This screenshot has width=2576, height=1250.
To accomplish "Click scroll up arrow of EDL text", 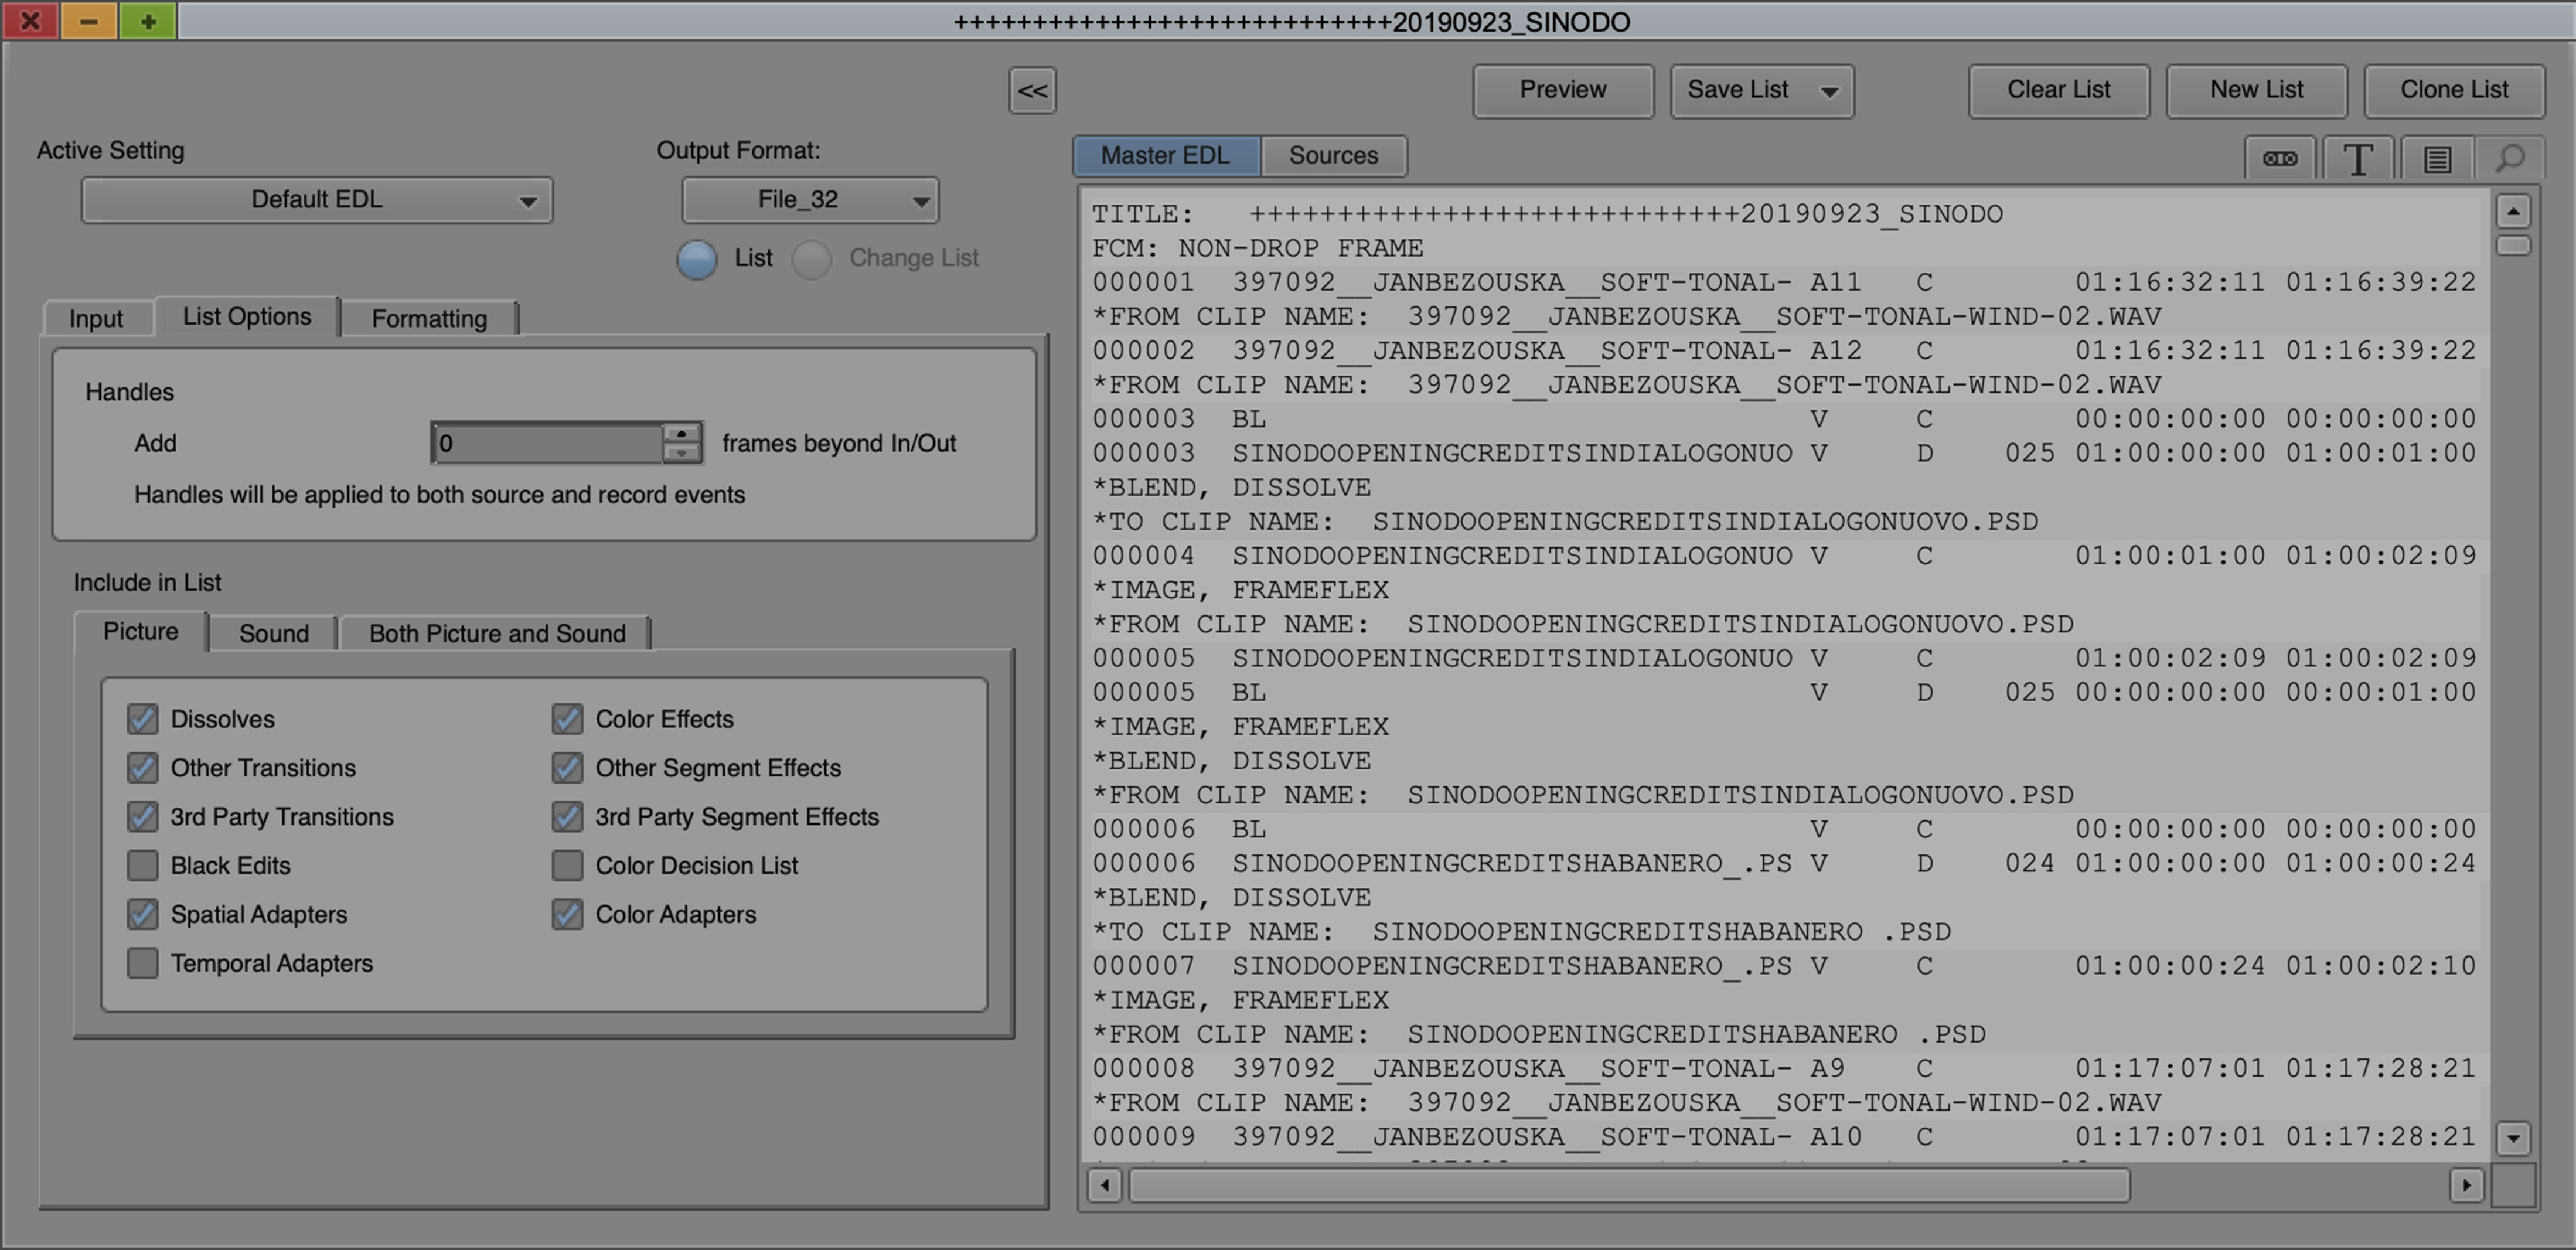I will pos(2512,211).
